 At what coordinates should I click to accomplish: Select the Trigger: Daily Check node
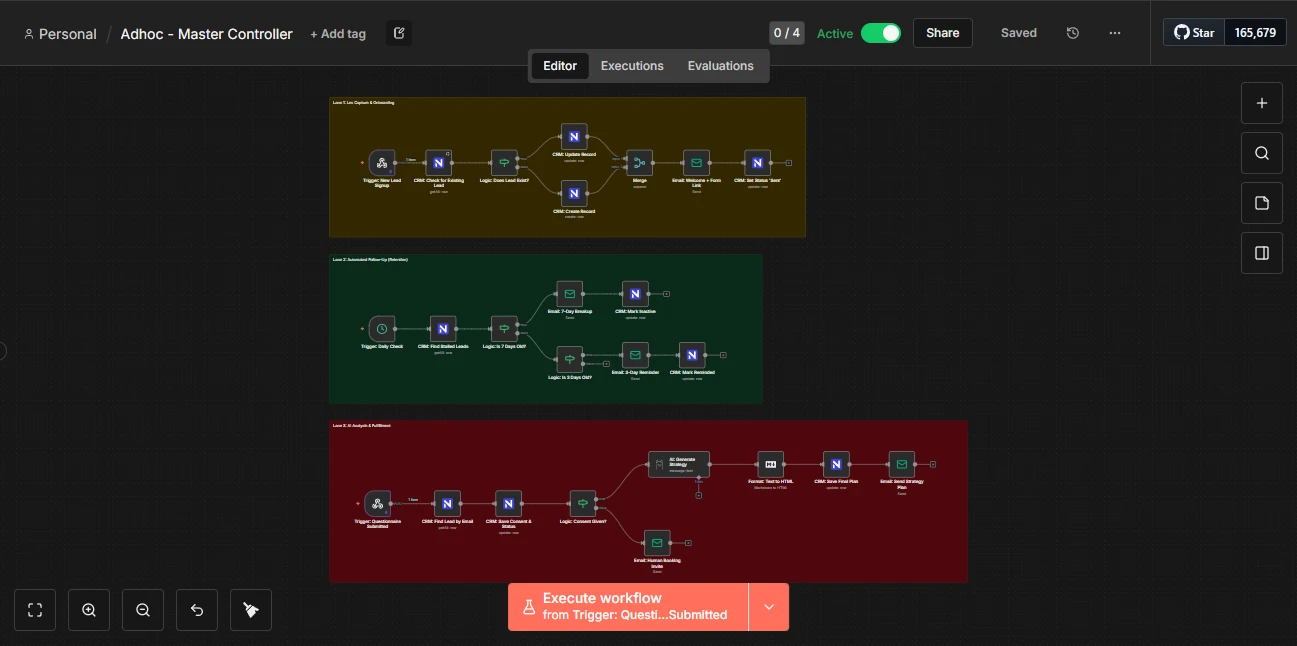(x=381, y=328)
